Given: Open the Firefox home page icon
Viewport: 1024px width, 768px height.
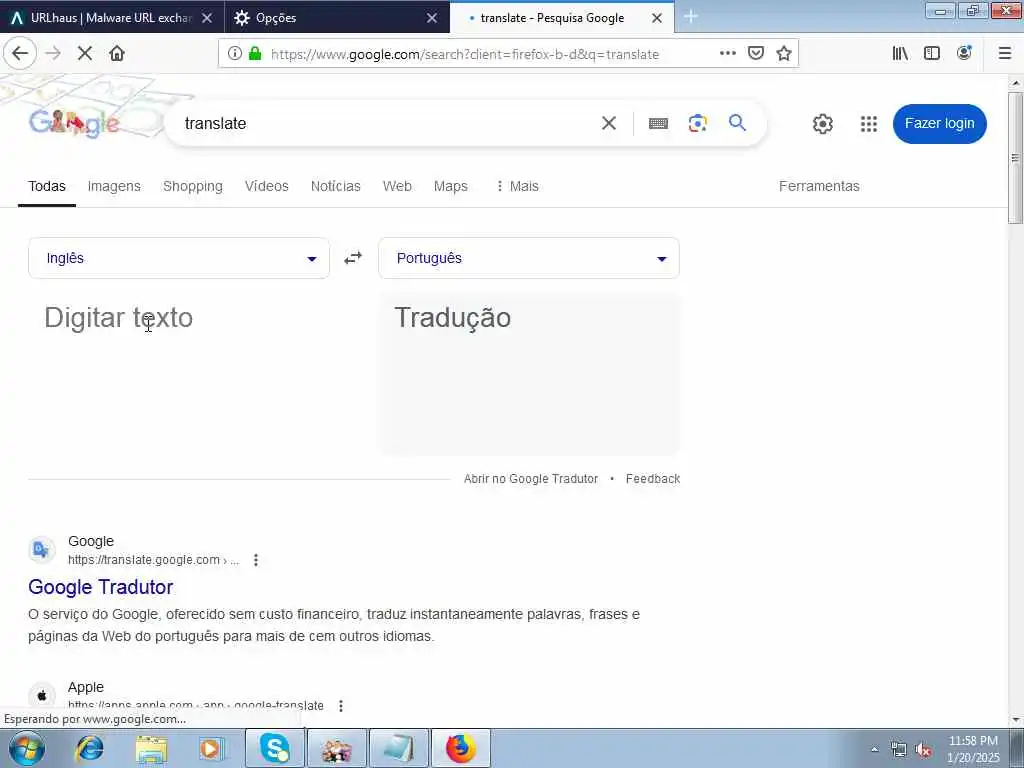Looking at the screenshot, I should click(117, 54).
